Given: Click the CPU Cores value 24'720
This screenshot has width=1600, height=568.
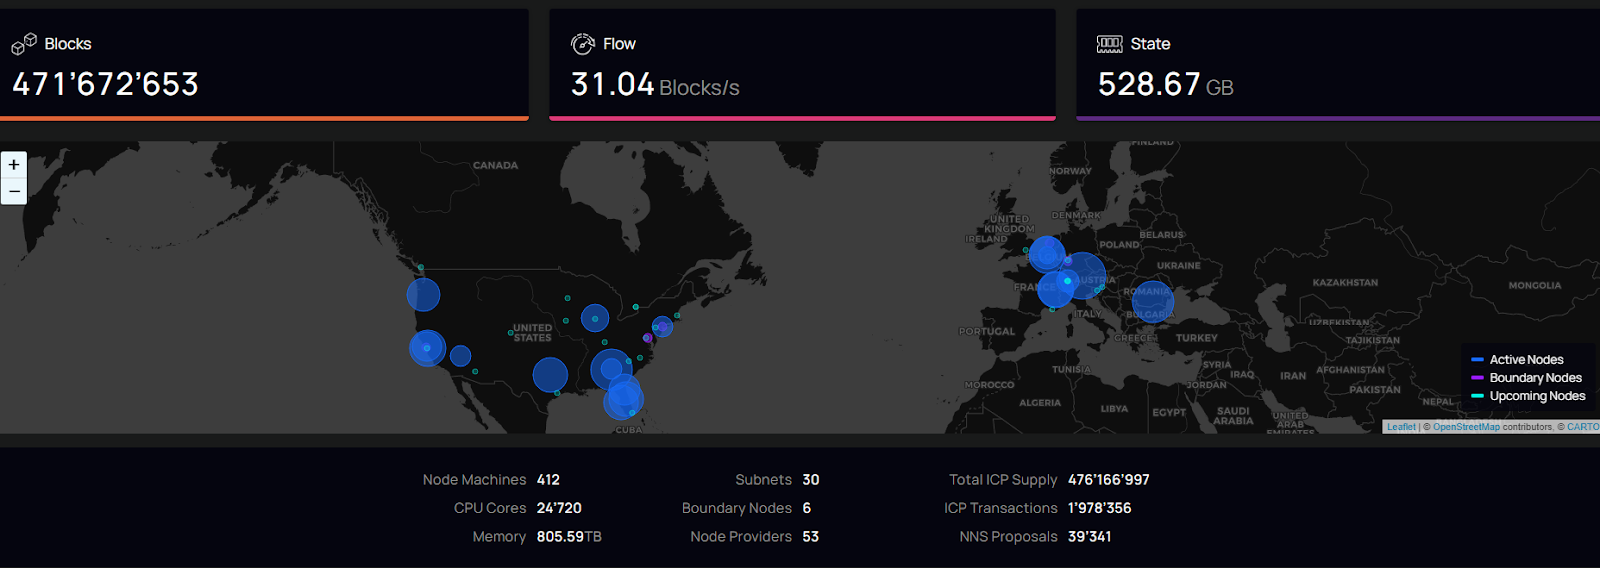Looking at the screenshot, I should click(x=559, y=508).
